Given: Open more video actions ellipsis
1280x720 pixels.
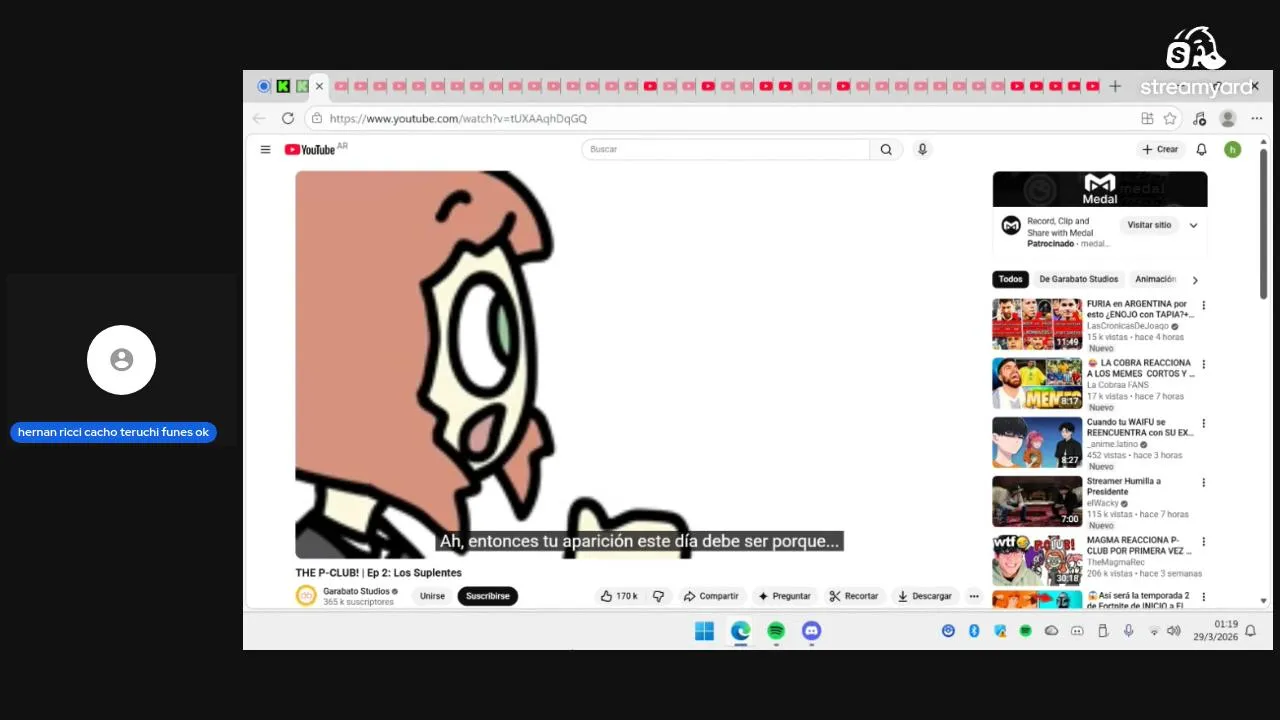Looking at the screenshot, I should [974, 596].
